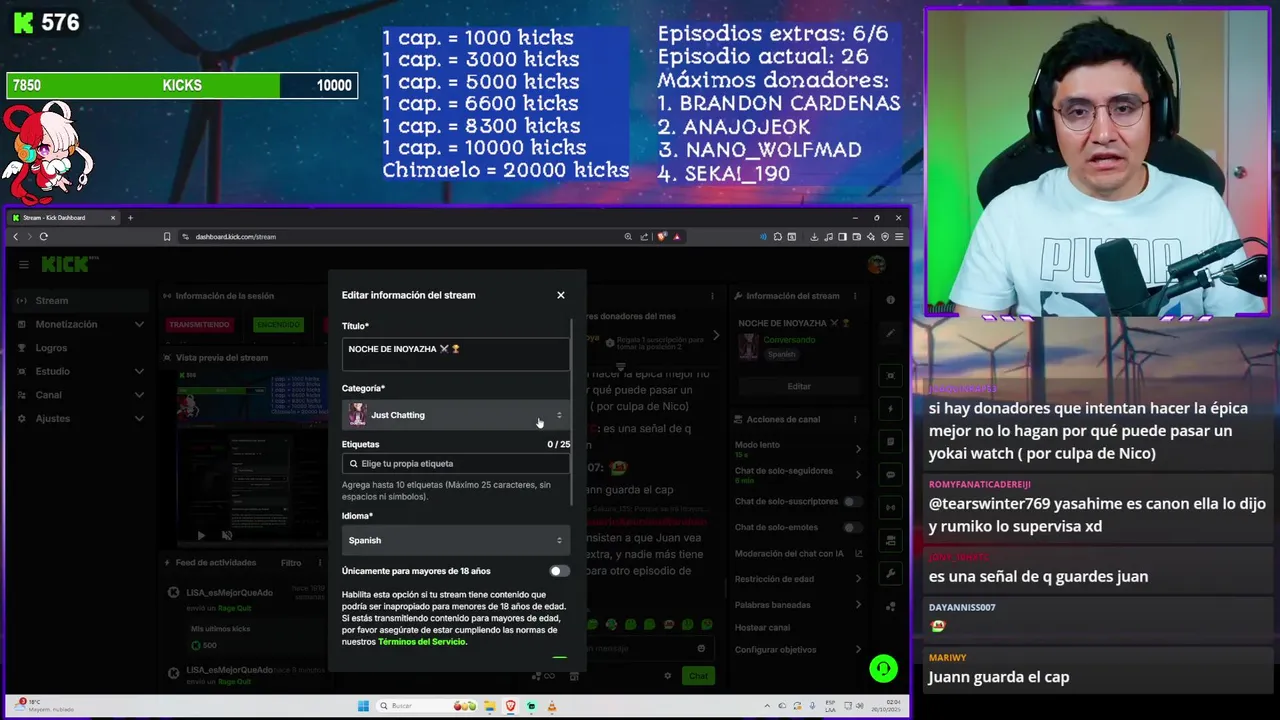Switch to Stream - Kick Dashboard tab

[64, 218]
